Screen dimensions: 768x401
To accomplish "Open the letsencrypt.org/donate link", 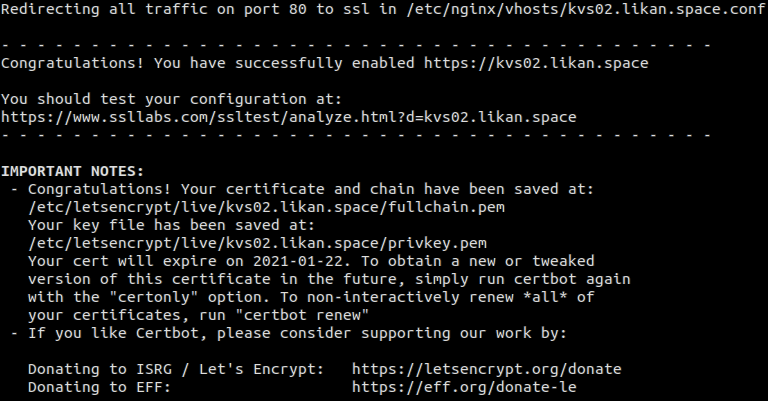I will pyautogui.click(x=486, y=369).
